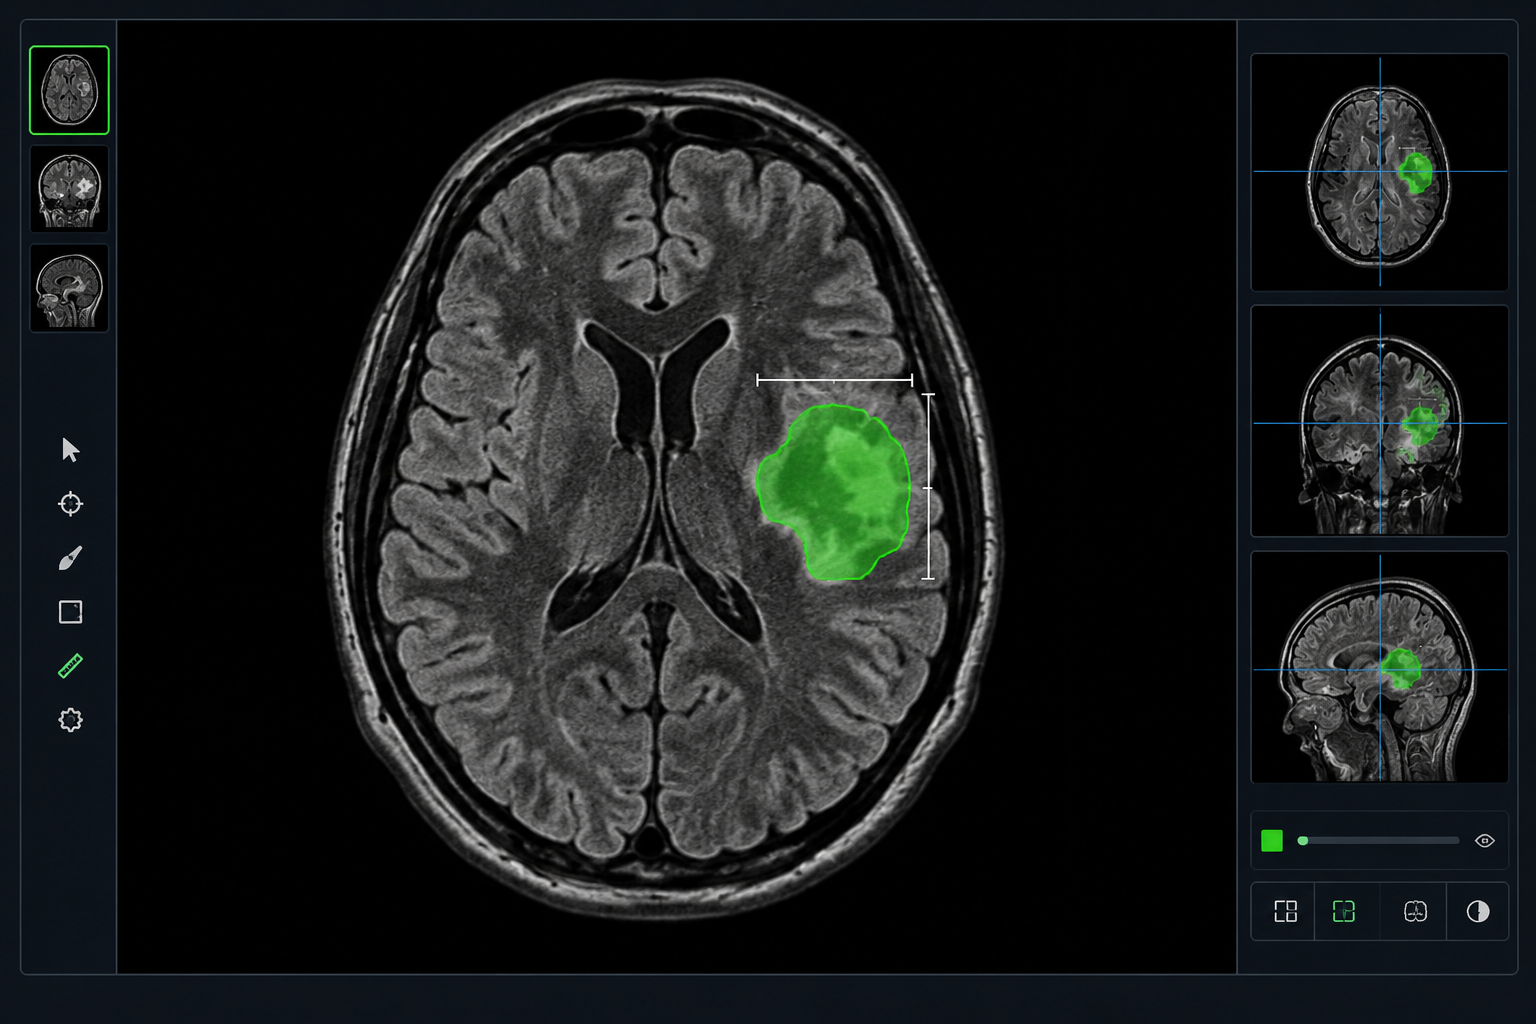Click the brain icon button
Image resolution: width=1536 pixels, height=1024 pixels.
[x=1415, y=911]
